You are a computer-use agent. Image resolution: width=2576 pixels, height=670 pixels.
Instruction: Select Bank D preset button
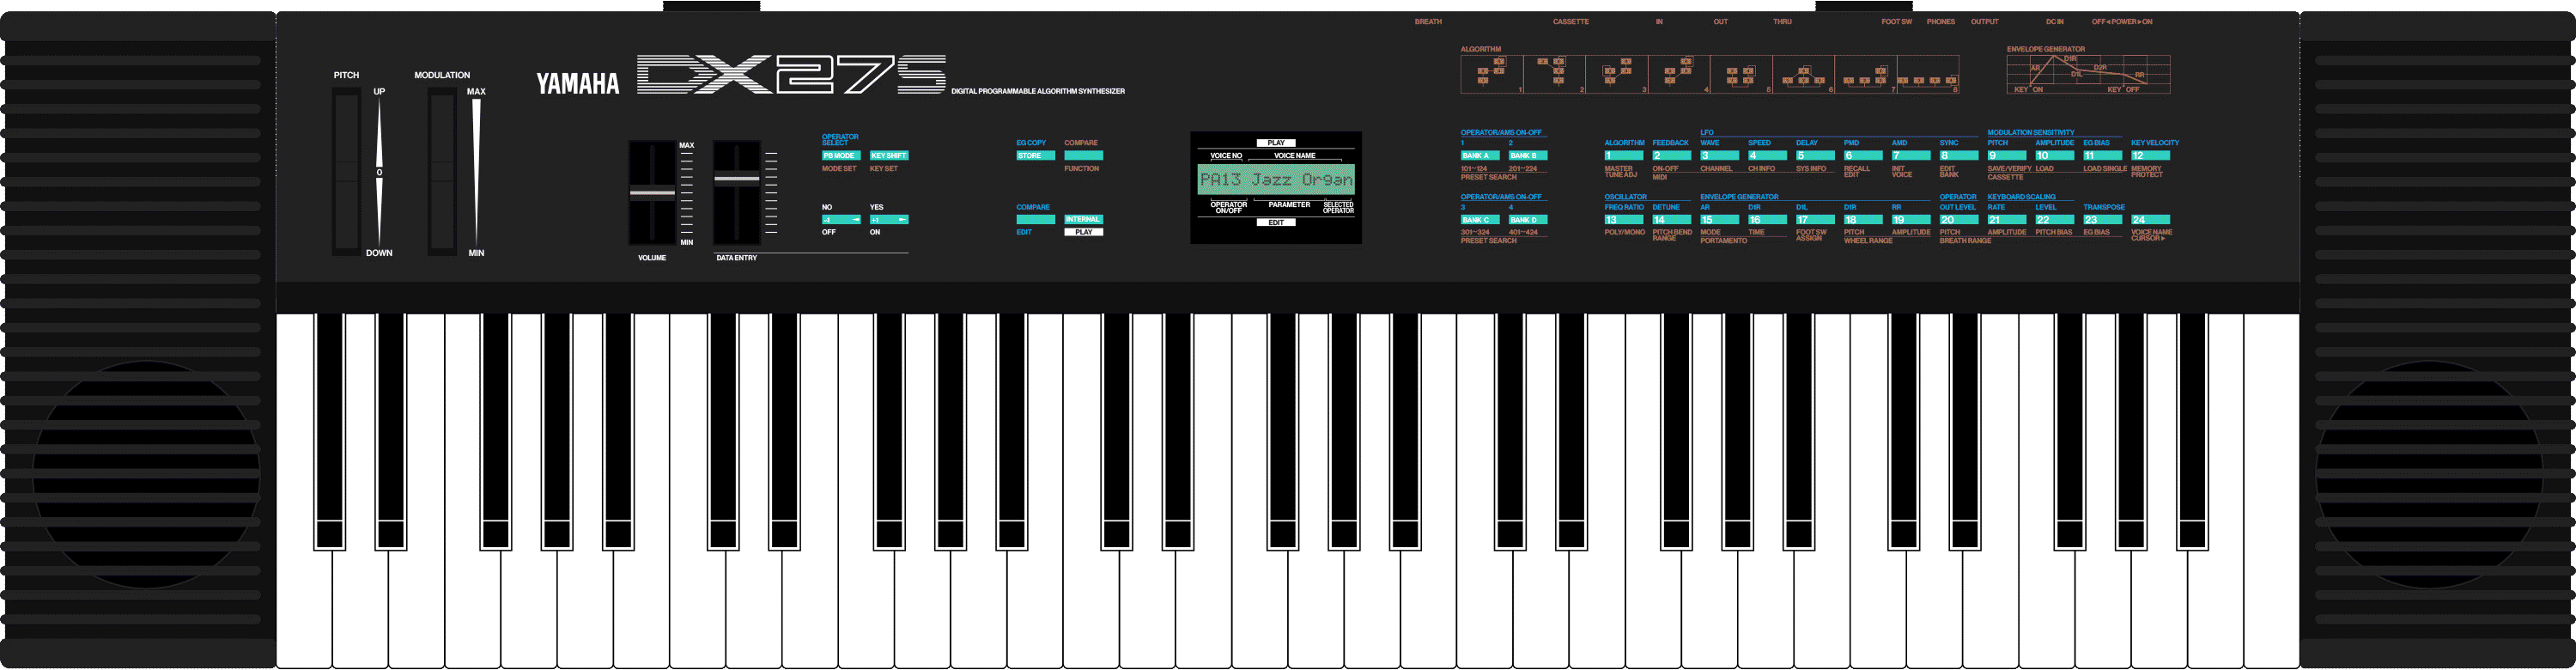tap(1528, 220)
